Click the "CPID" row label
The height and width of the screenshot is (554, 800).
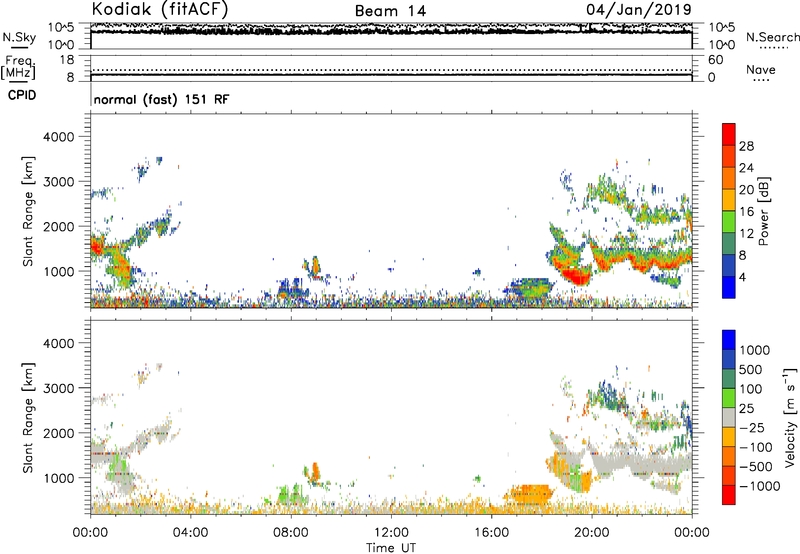pyautogui.click(x=22, y=95)
